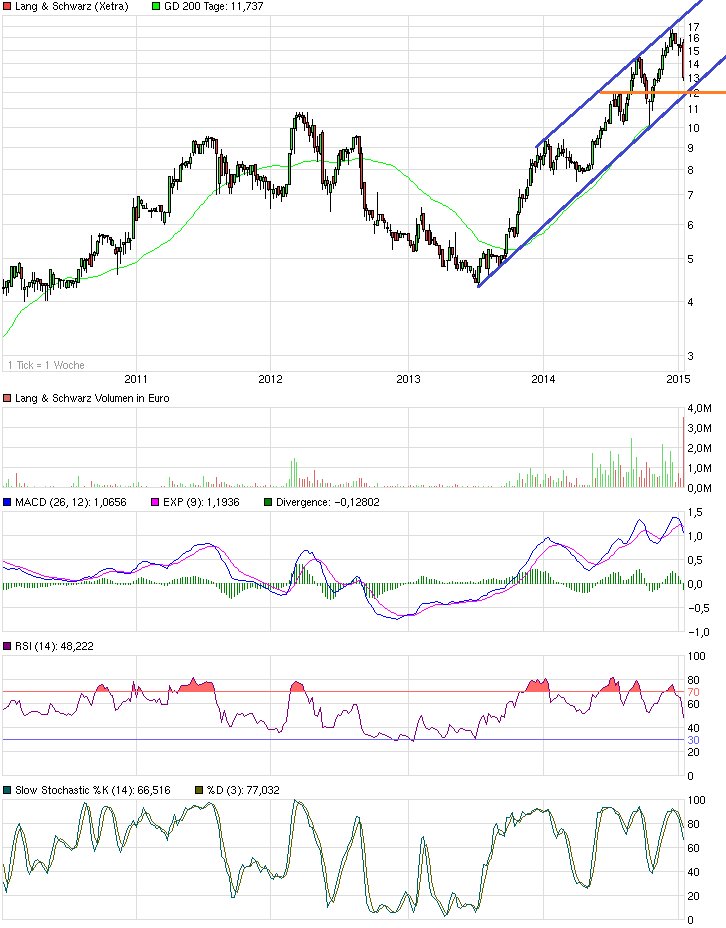This screenshot has width=726, height=928.
Task: Click the green GD 200 Tage legend swatch
Action: 156,7
